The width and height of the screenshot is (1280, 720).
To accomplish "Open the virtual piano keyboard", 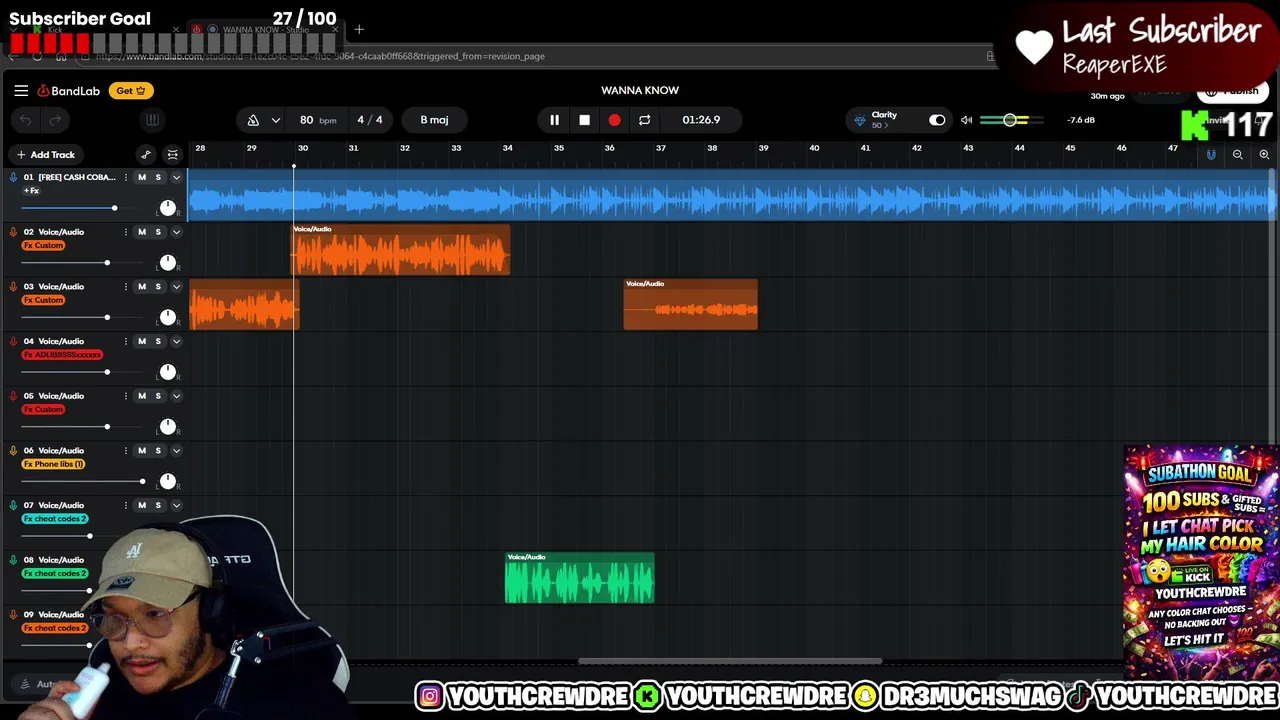I will coord(152,120).
